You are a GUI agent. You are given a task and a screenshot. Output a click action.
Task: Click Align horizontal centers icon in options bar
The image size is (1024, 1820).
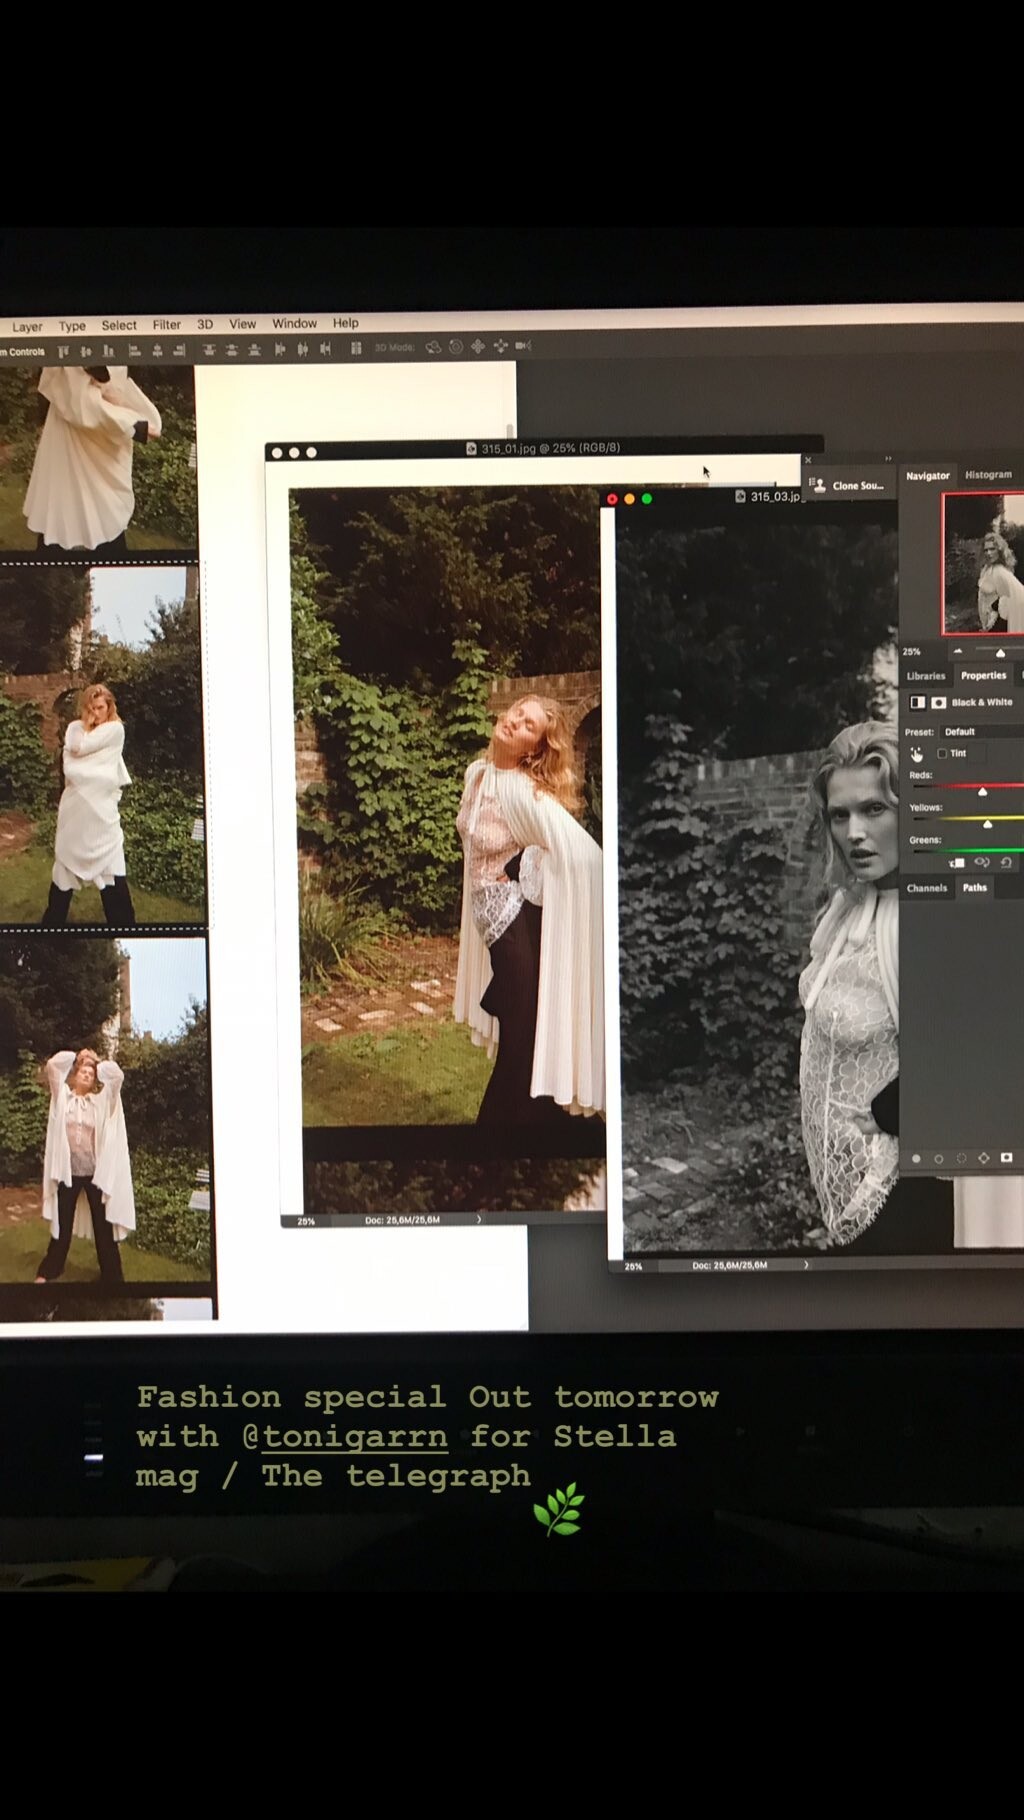[x=157, y=350]
